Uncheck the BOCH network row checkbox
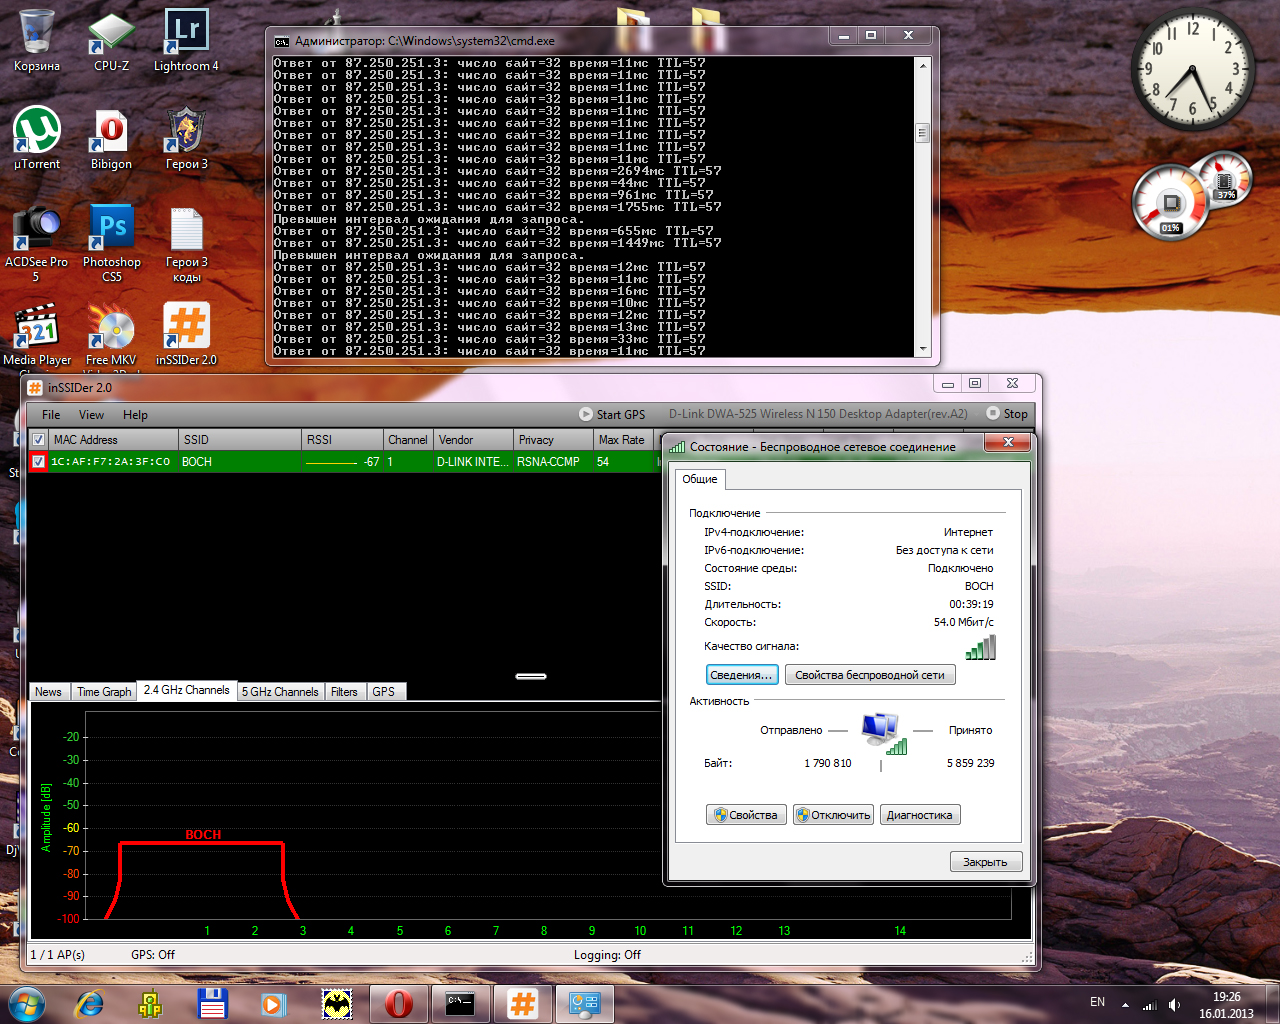The image size is (1280, 1024). coord(38,462)
